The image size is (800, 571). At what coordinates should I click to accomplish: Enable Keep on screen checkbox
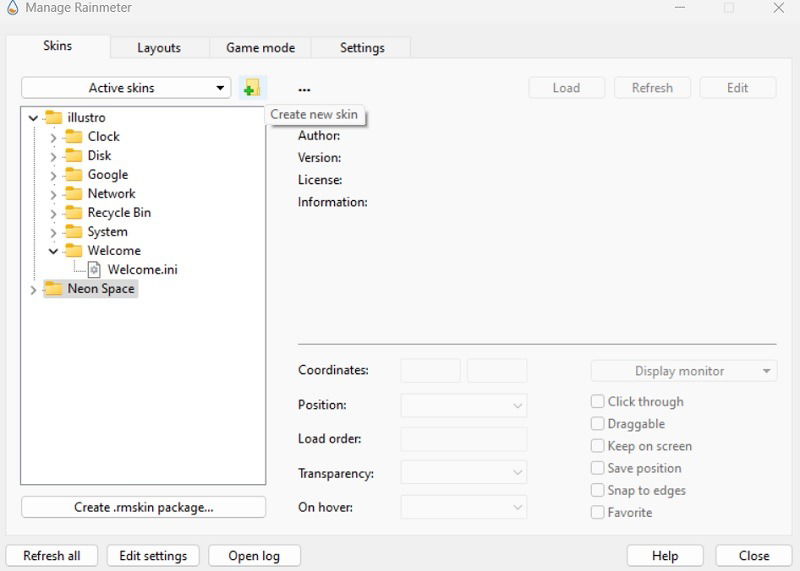[597, 445]
